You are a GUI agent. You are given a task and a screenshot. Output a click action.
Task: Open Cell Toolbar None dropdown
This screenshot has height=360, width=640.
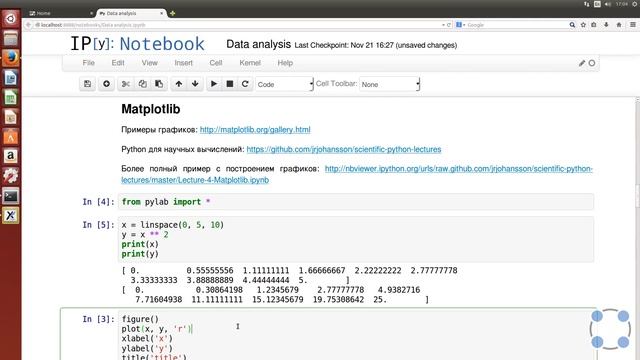pyautogui.click(x=389, y=84)
